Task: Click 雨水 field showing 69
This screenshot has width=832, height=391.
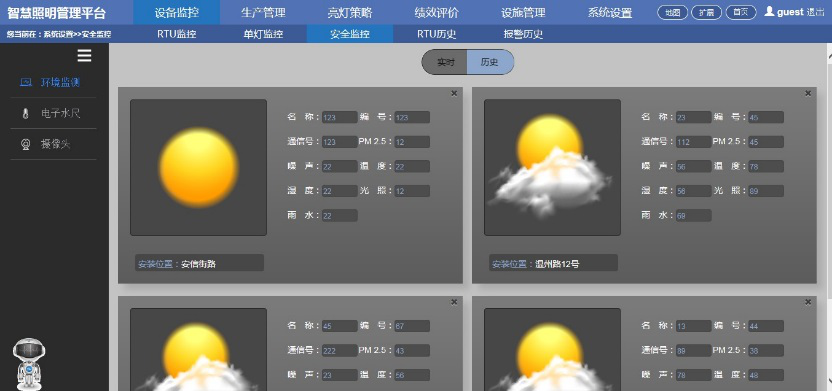Action: tap(694, 215)
